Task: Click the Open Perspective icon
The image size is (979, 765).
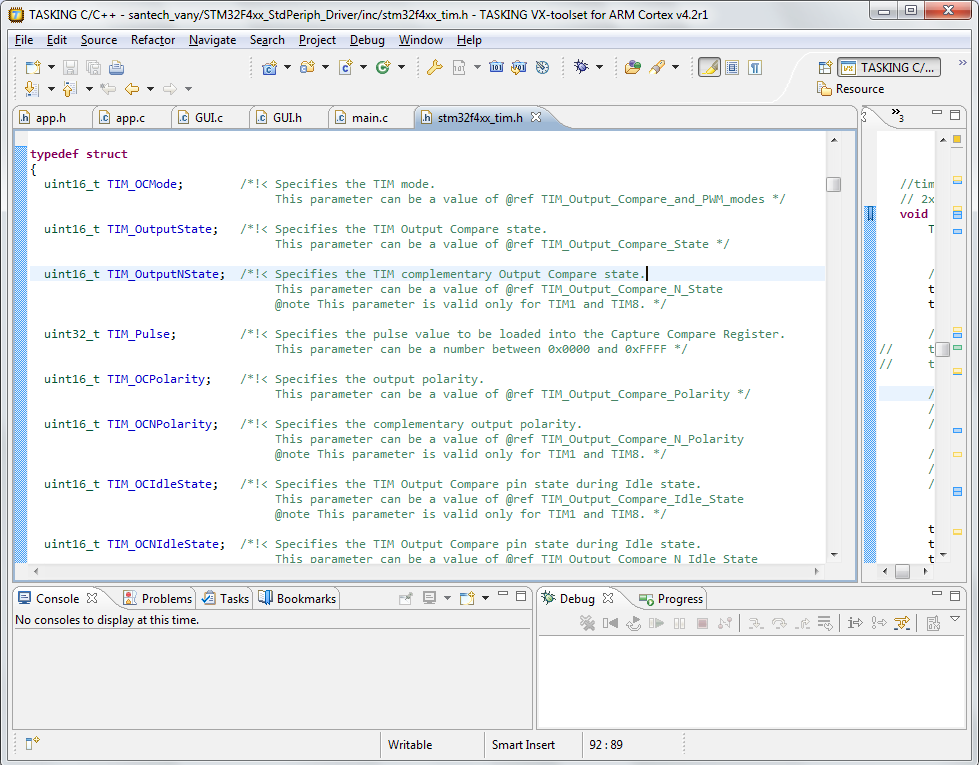Action: click(x=825, y=67)
